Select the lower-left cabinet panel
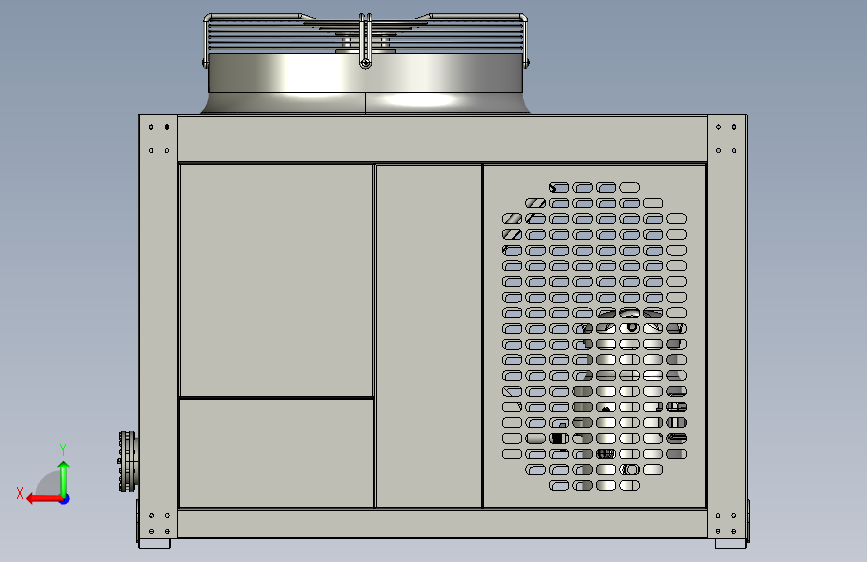This screenshot has height=562, width=867. click(x=276, y=453)
